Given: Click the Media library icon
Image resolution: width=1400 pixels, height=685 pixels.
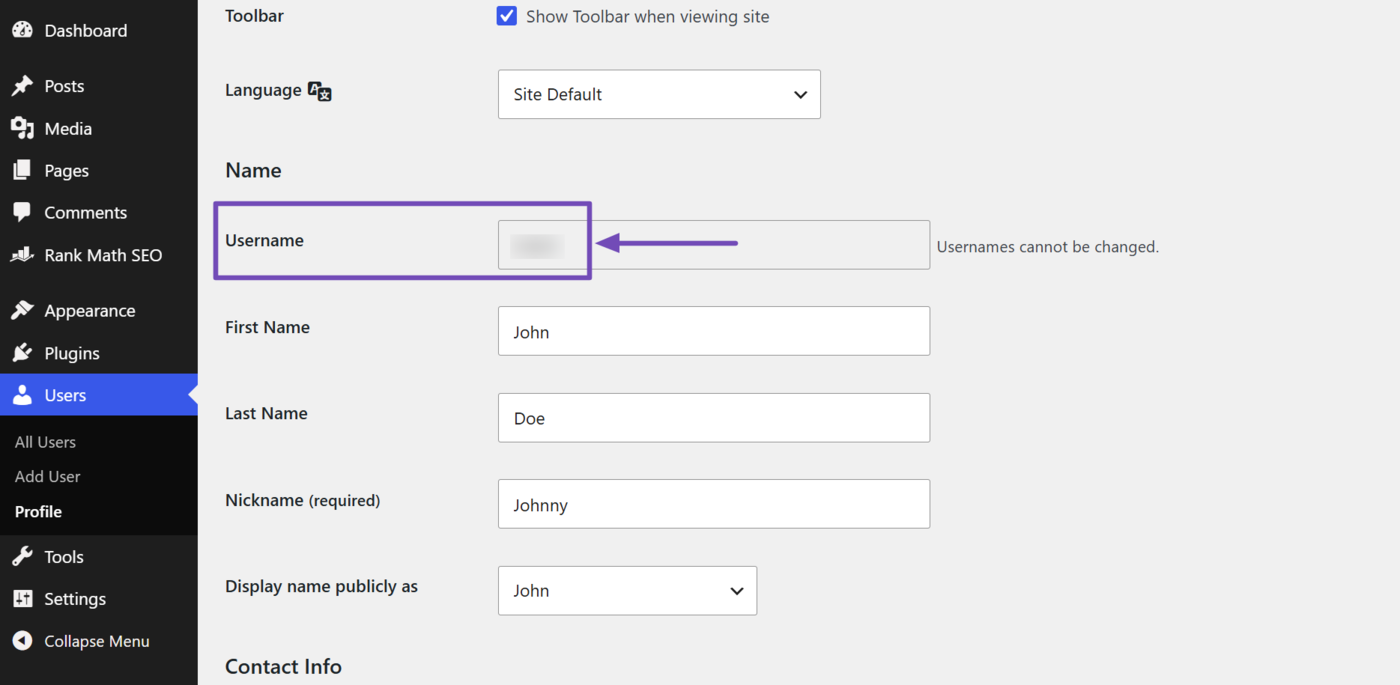Looking at the screenshot, I should point(22,128).
